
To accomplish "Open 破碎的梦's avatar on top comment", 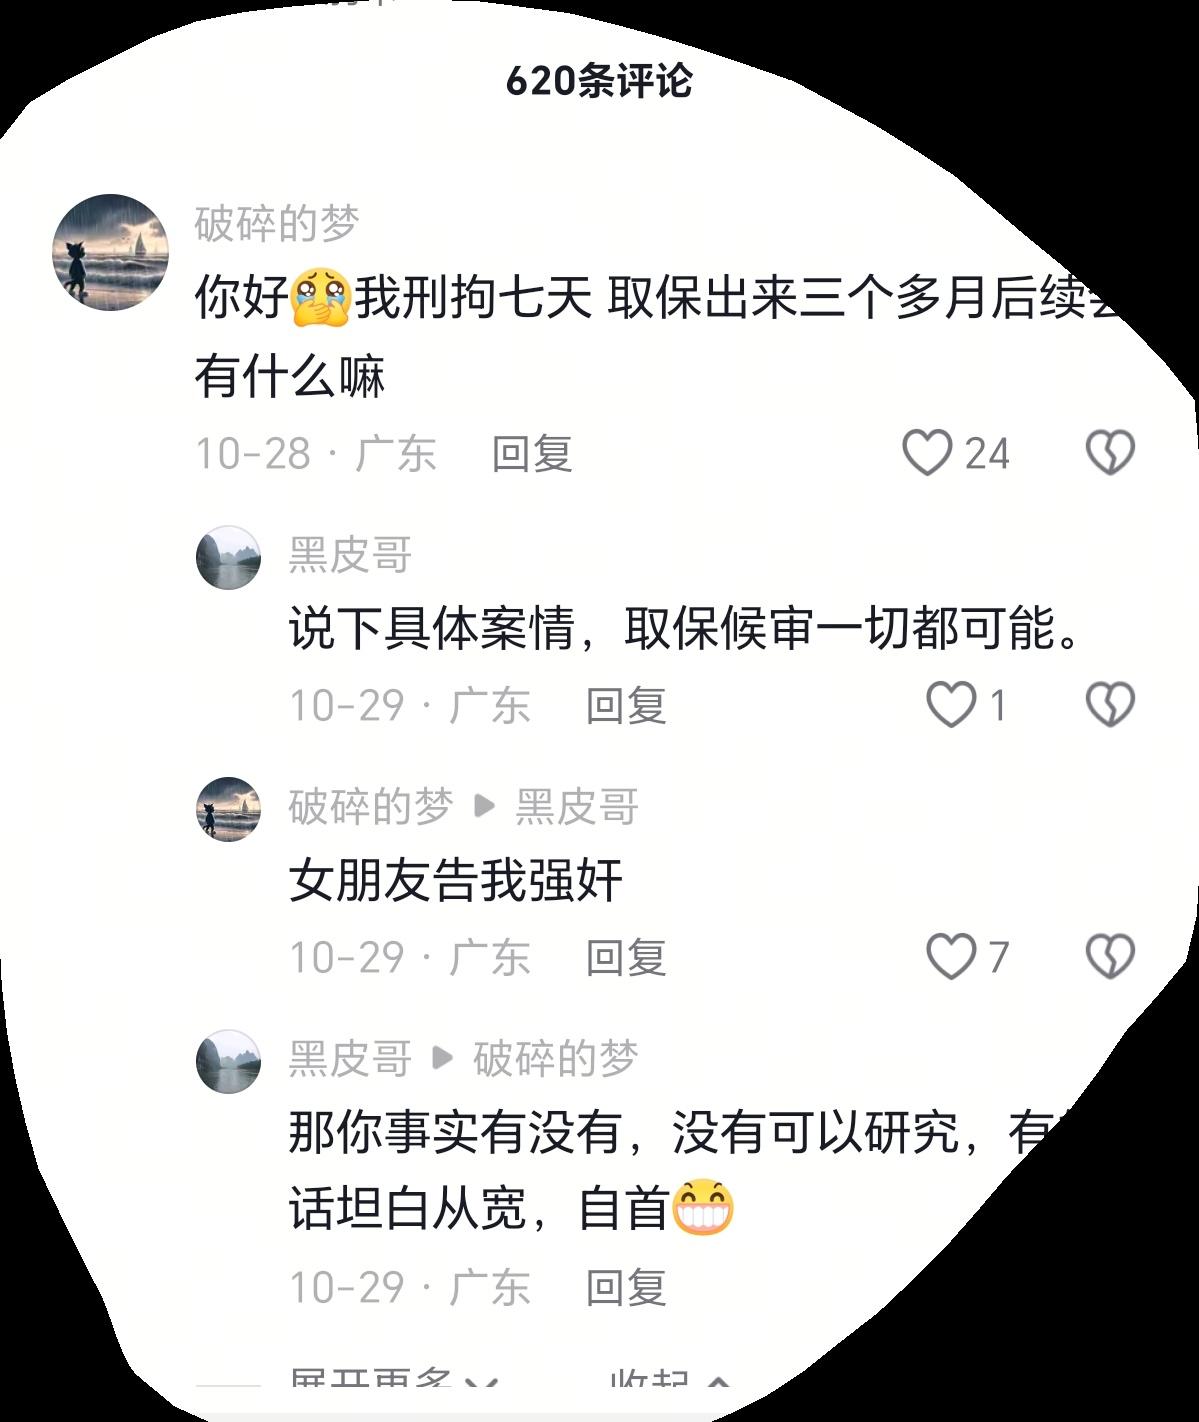I will point(110,252).
